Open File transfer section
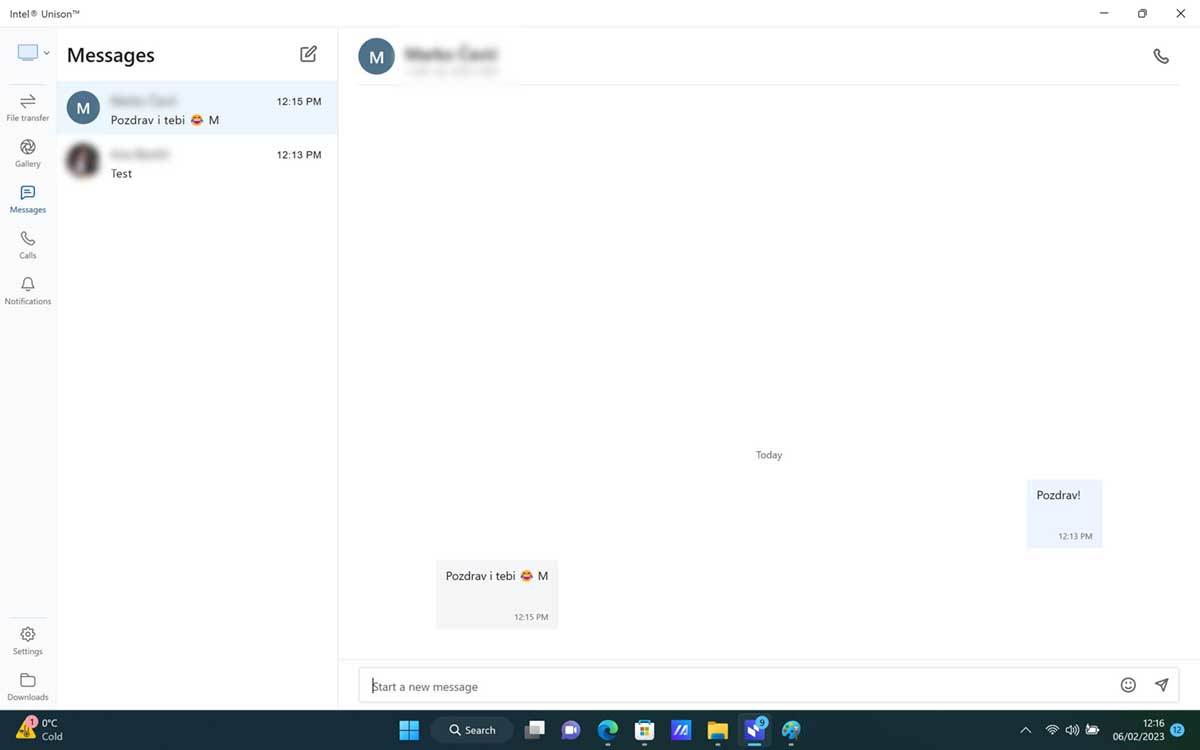The image size is (1200, 750). pos(28,107)
